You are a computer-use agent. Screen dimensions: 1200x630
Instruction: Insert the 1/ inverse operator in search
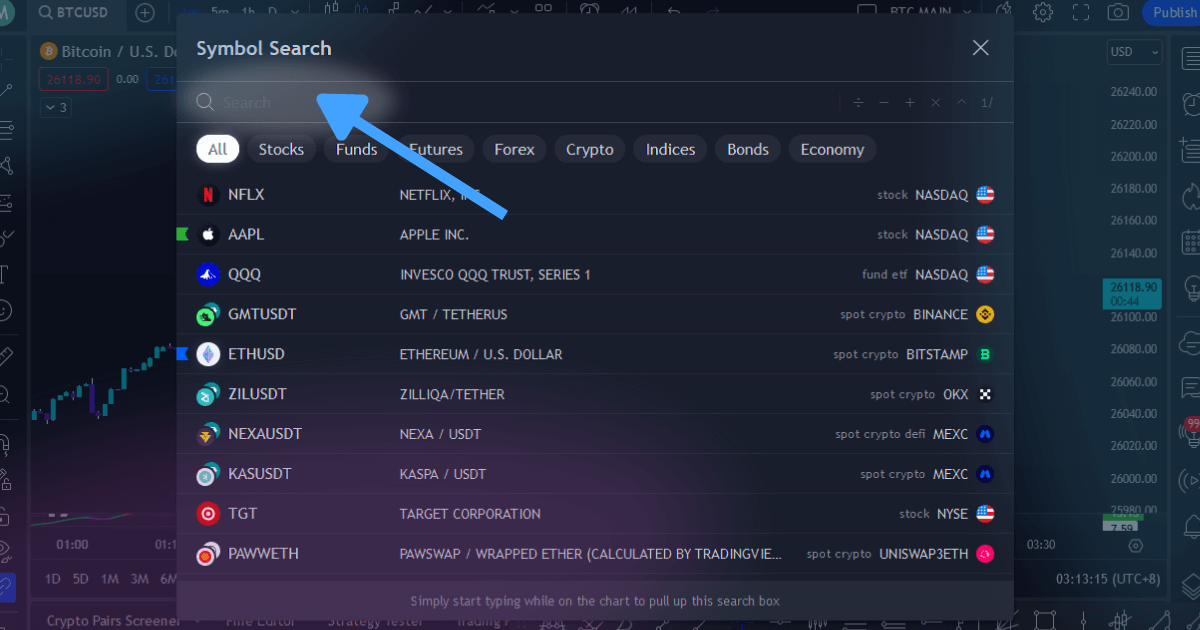[x=987, y=102]
